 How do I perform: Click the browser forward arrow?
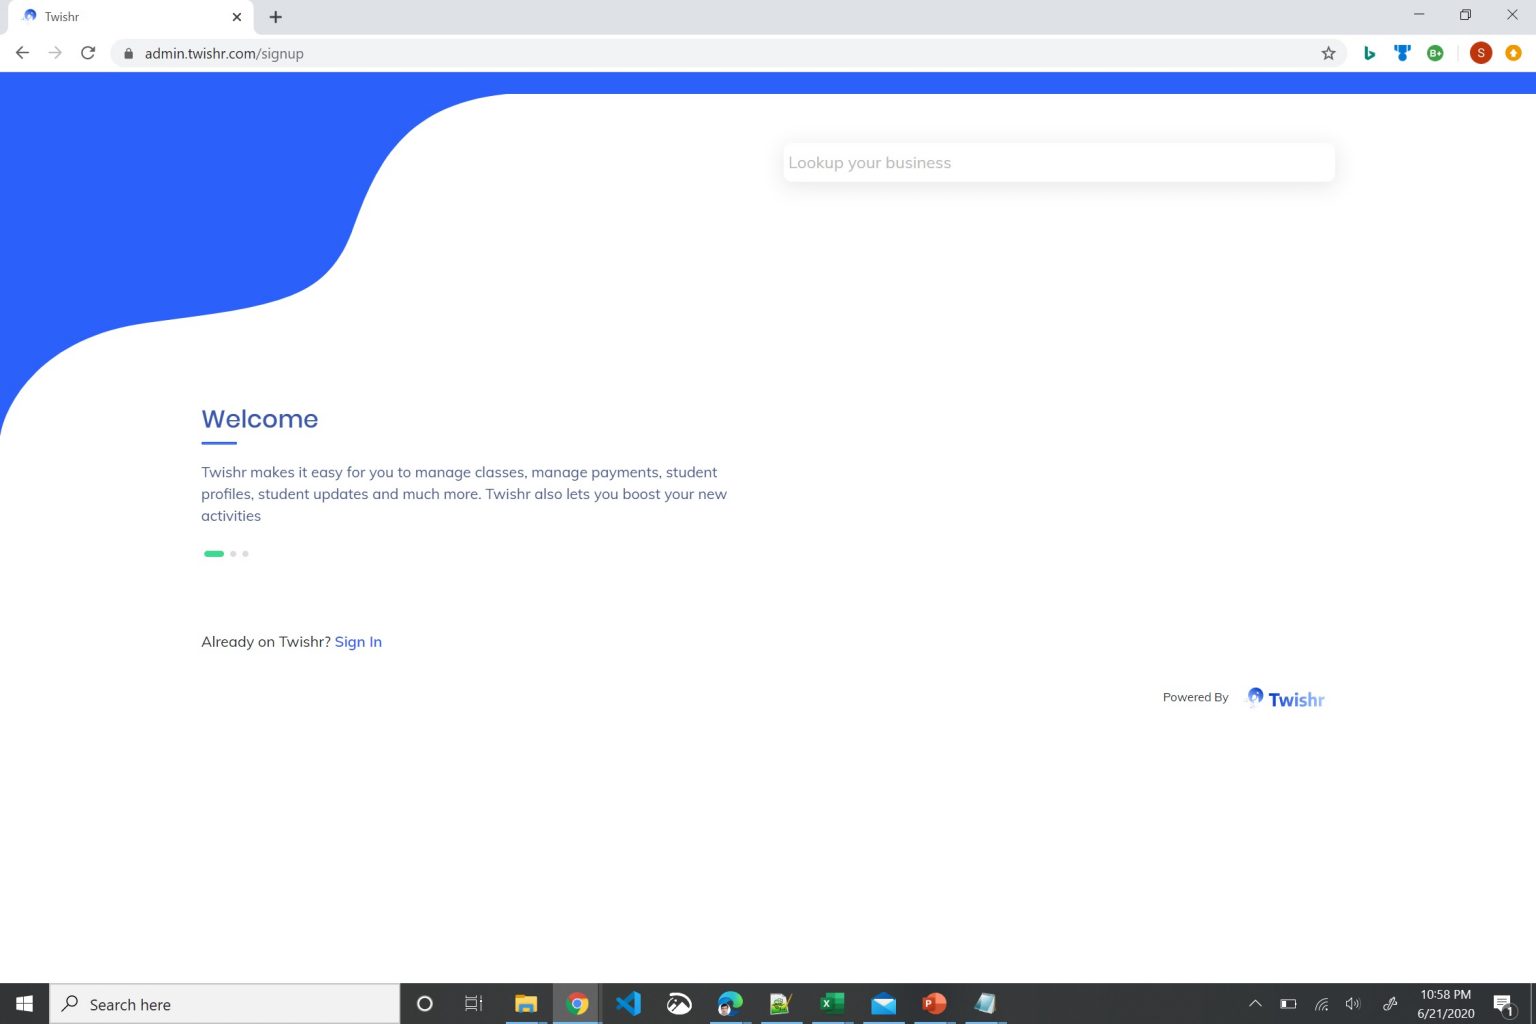(55, 53)
